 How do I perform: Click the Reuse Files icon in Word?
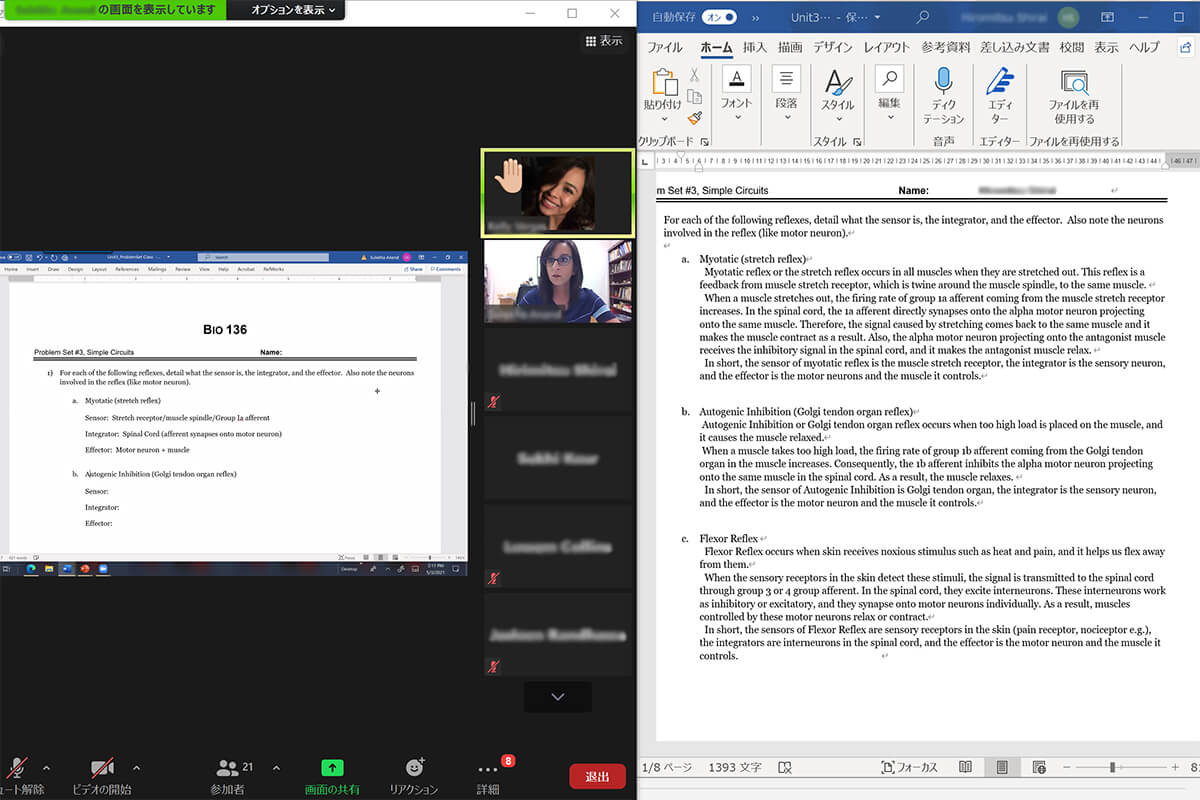1074,81
